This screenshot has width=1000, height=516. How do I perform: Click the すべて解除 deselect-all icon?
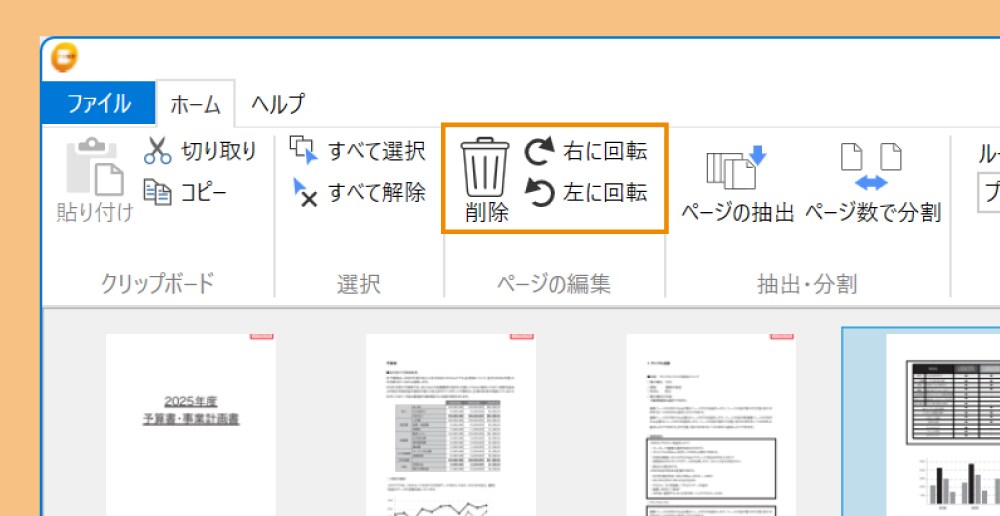pyautogui.click(x=305, y=193)
